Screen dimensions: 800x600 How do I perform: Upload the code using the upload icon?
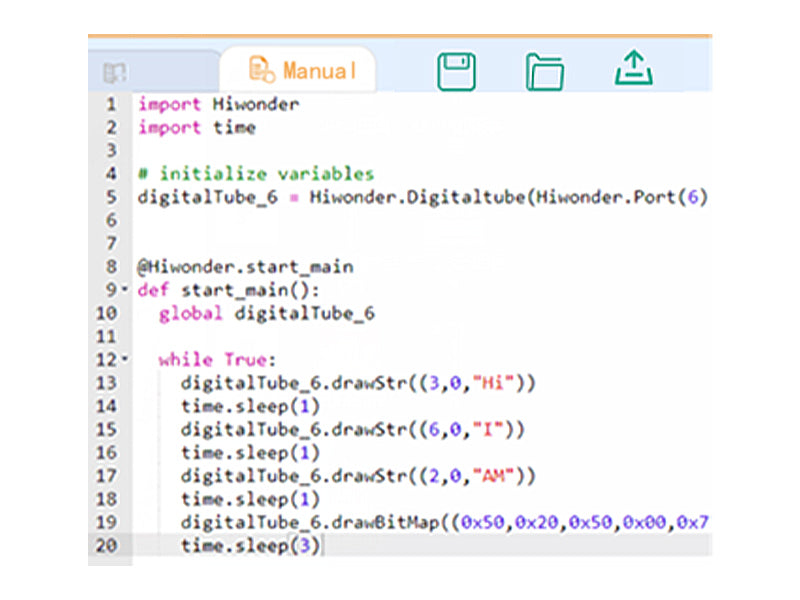(x=632, y=70)
